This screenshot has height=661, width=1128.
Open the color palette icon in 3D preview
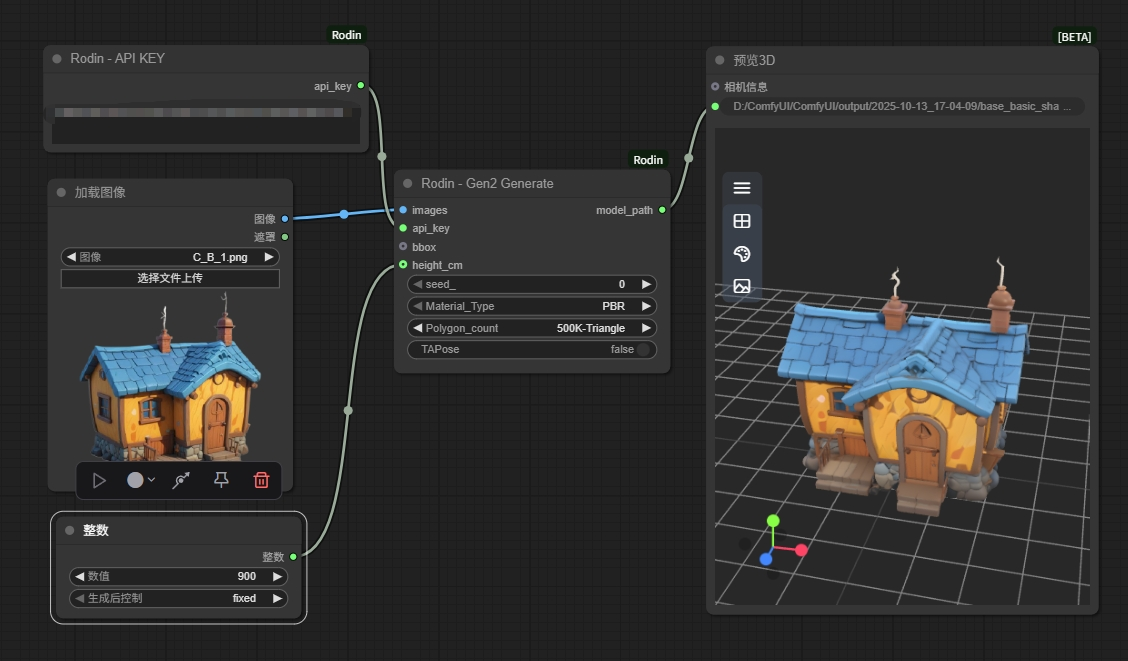742,253
